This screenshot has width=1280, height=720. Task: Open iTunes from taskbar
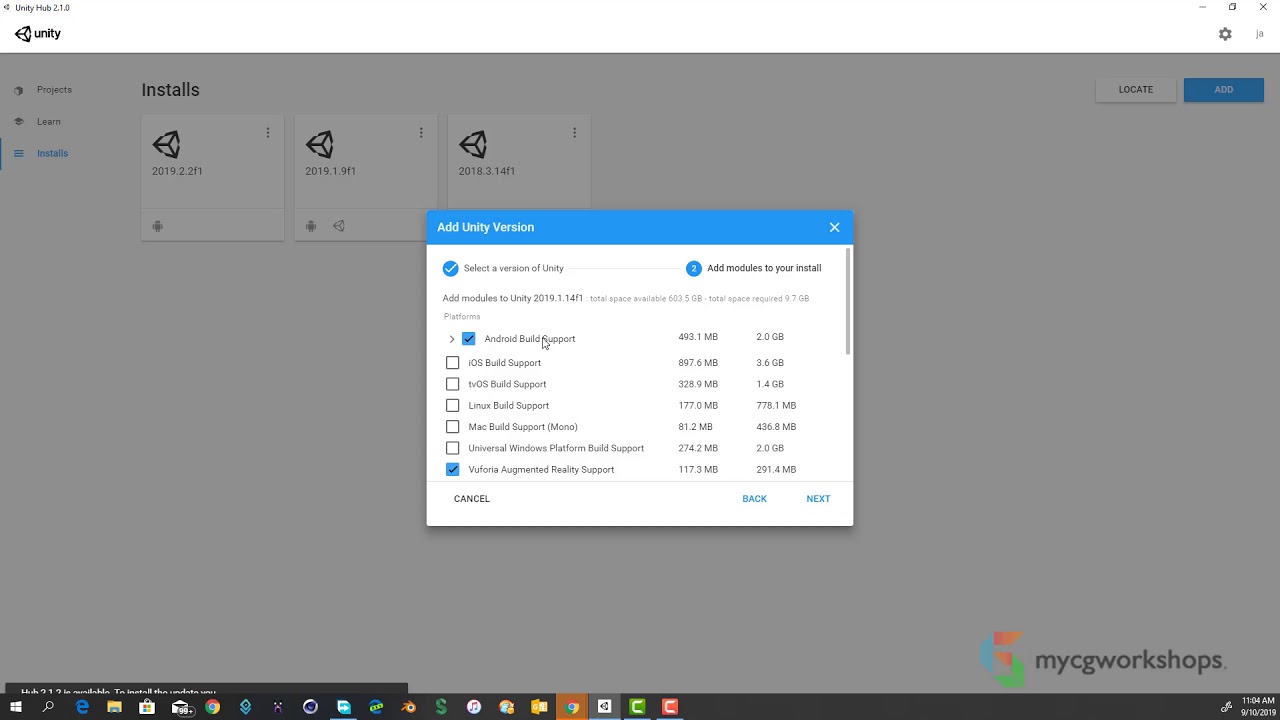(x=474, y=707)
